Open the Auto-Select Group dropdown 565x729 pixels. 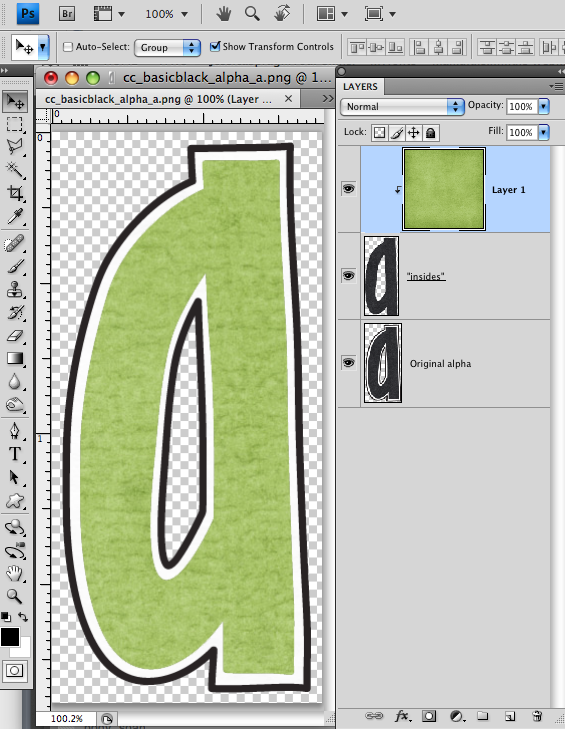click(x=167, y=47)
